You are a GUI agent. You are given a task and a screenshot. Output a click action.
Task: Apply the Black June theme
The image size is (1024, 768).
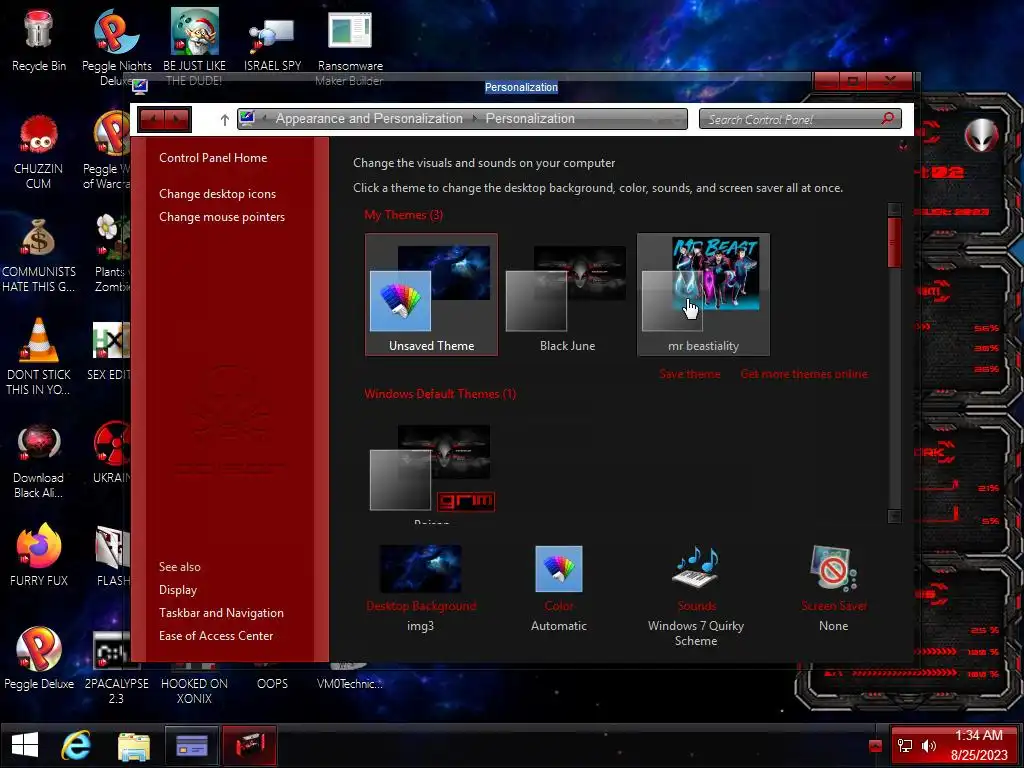[x=567, y=294]
